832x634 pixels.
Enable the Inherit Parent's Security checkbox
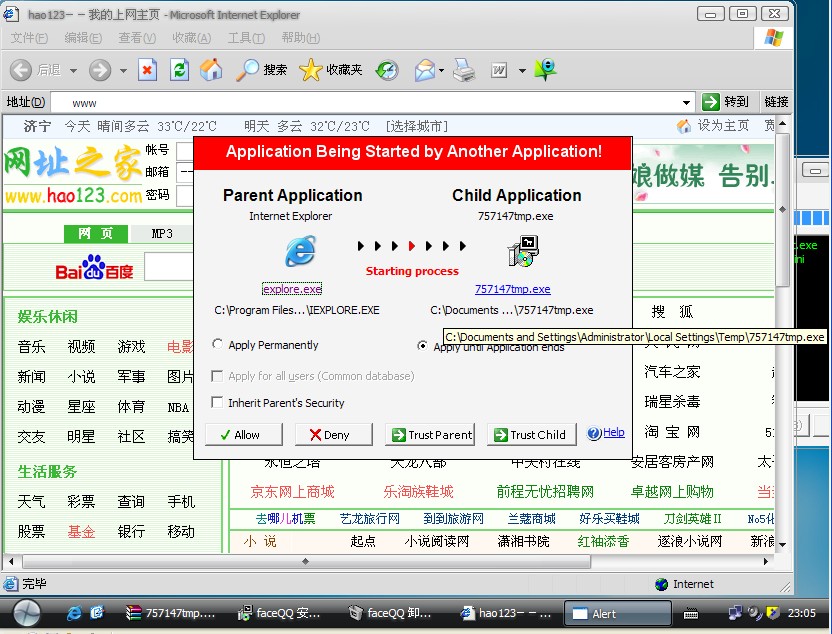coord(218,403)
